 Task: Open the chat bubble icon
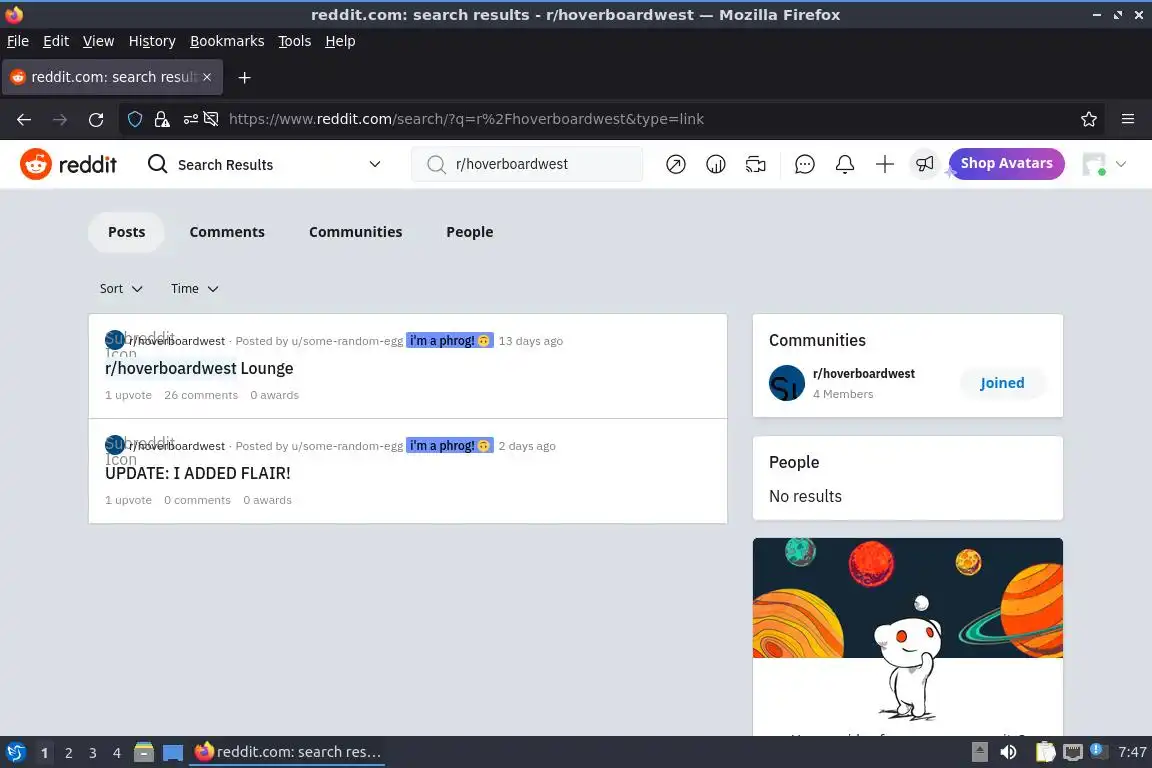click(x=804, y=164)
